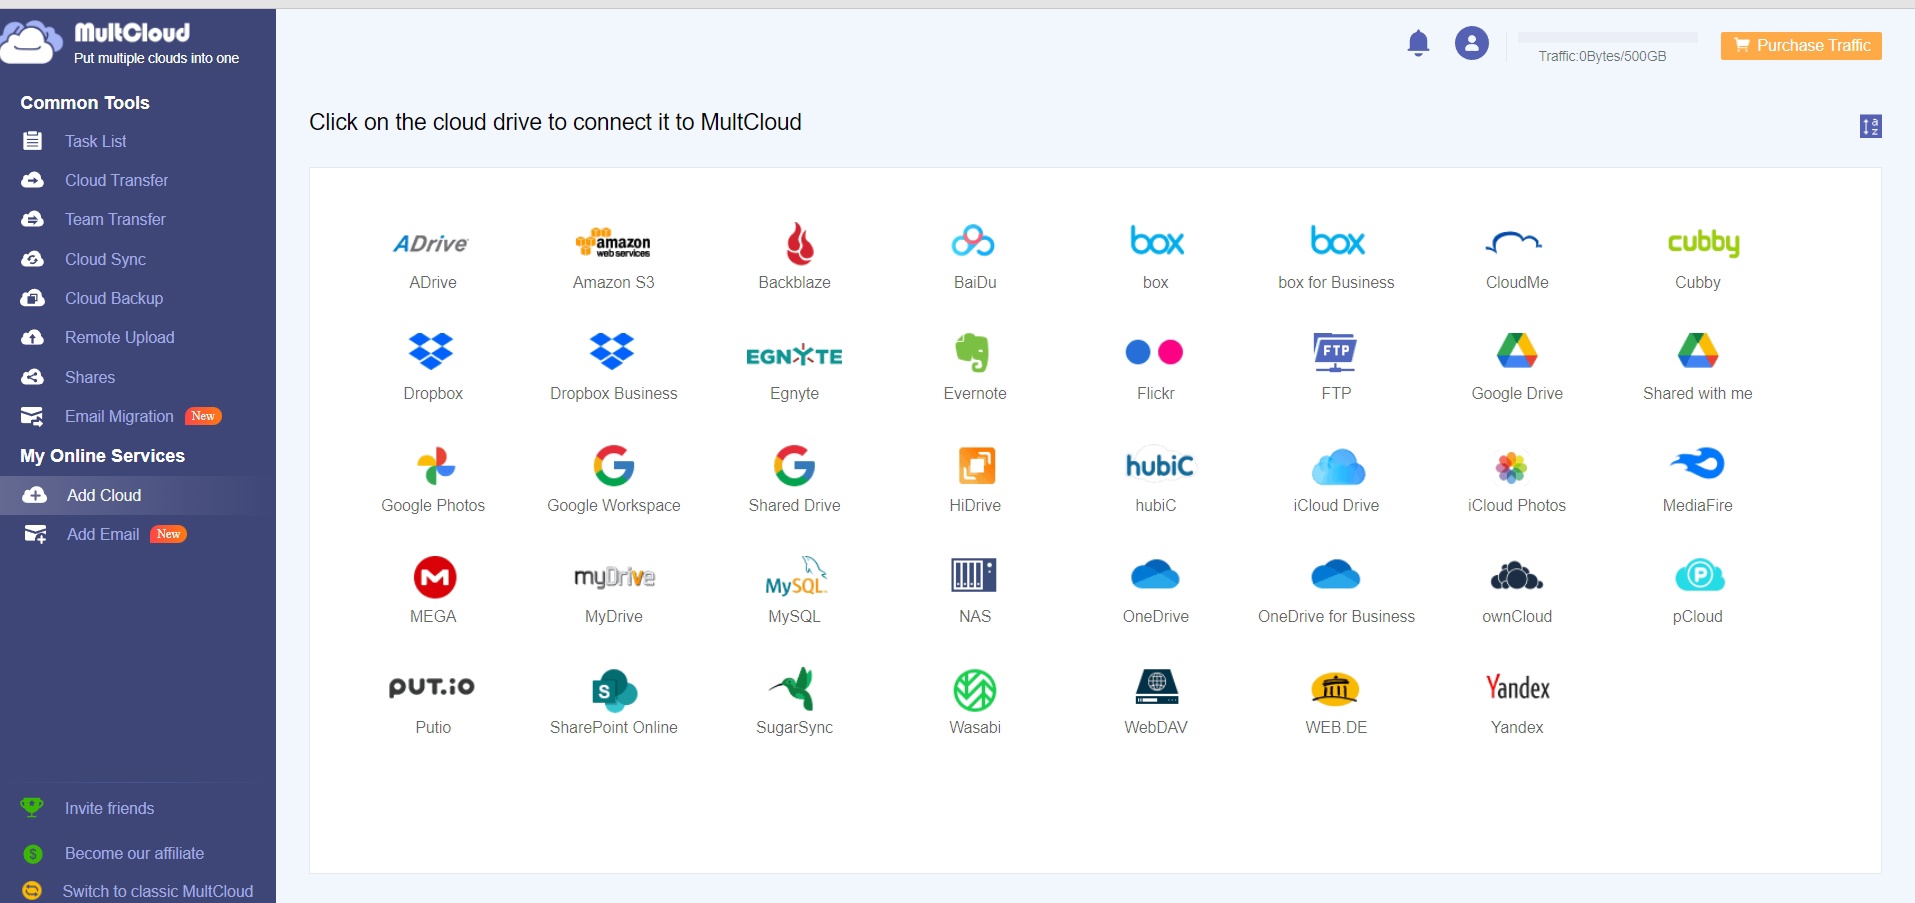Screen dimensions: 1915x903
Task: Select Google Workspace
Action: point(613,465)
